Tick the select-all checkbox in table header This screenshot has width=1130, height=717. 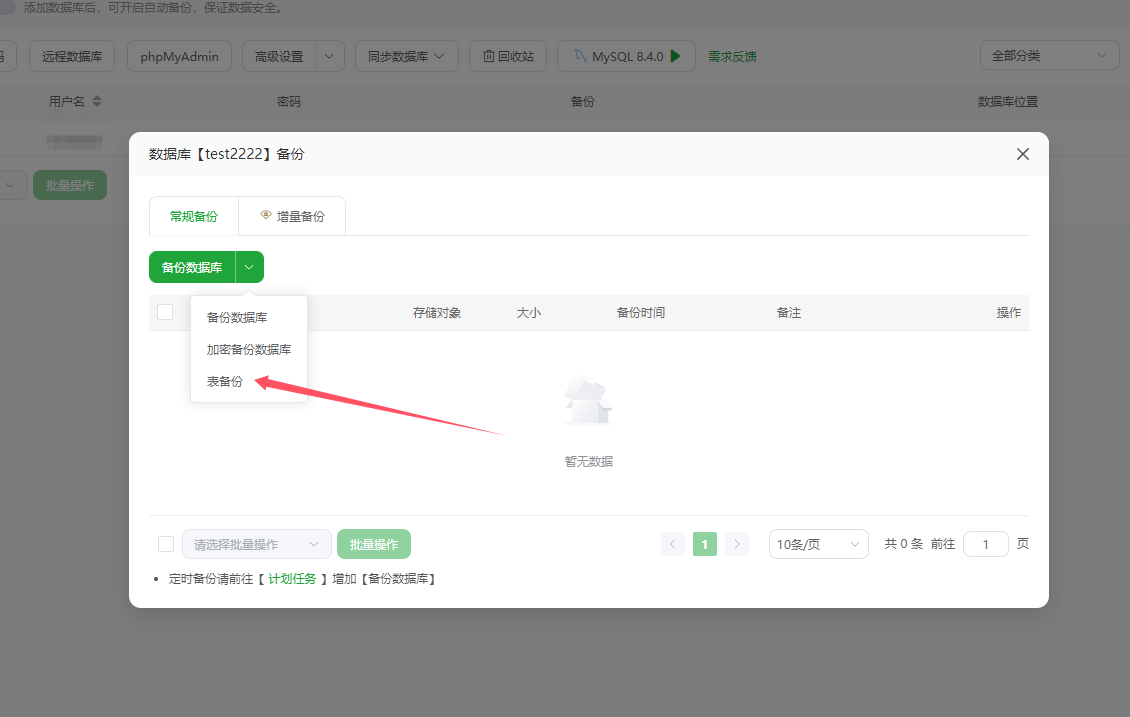coord(165,312)
